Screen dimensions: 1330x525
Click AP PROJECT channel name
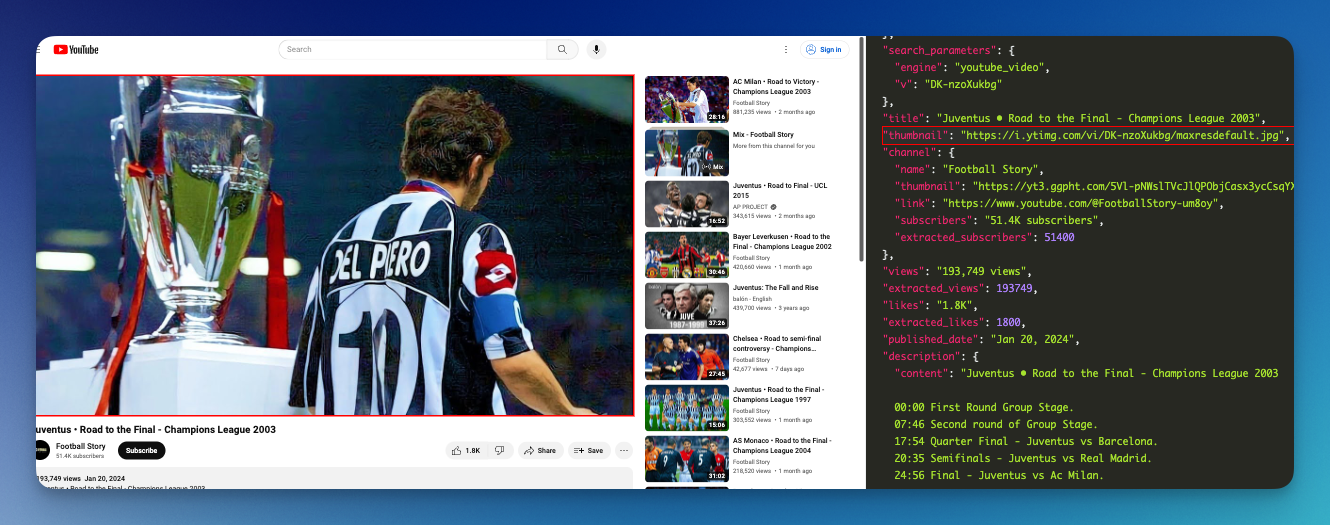coord(752,206)
